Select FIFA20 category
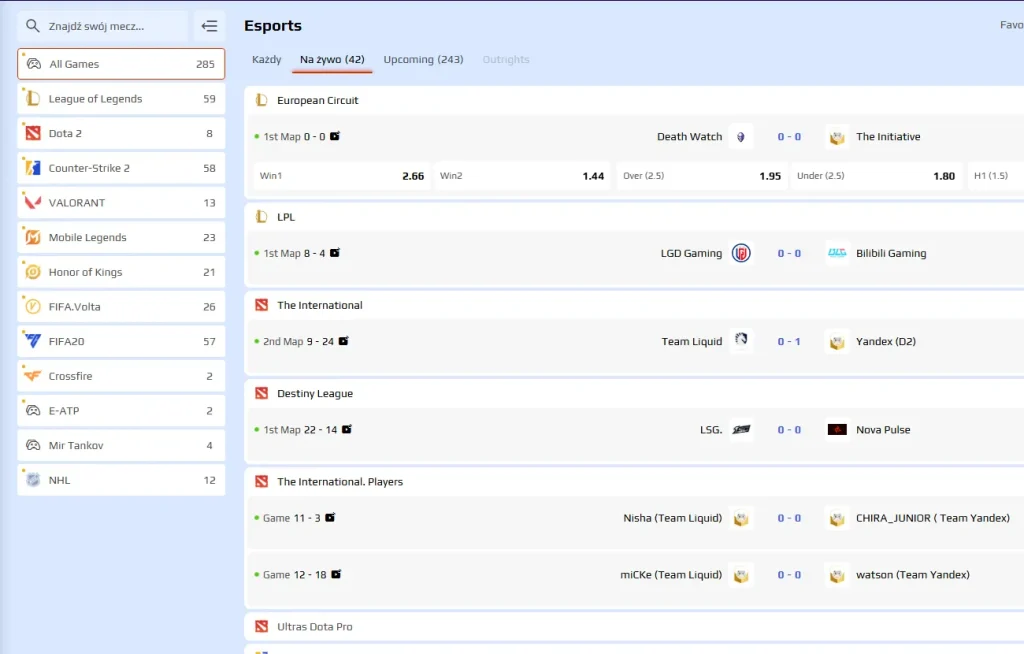 click(x=121, y=341)
